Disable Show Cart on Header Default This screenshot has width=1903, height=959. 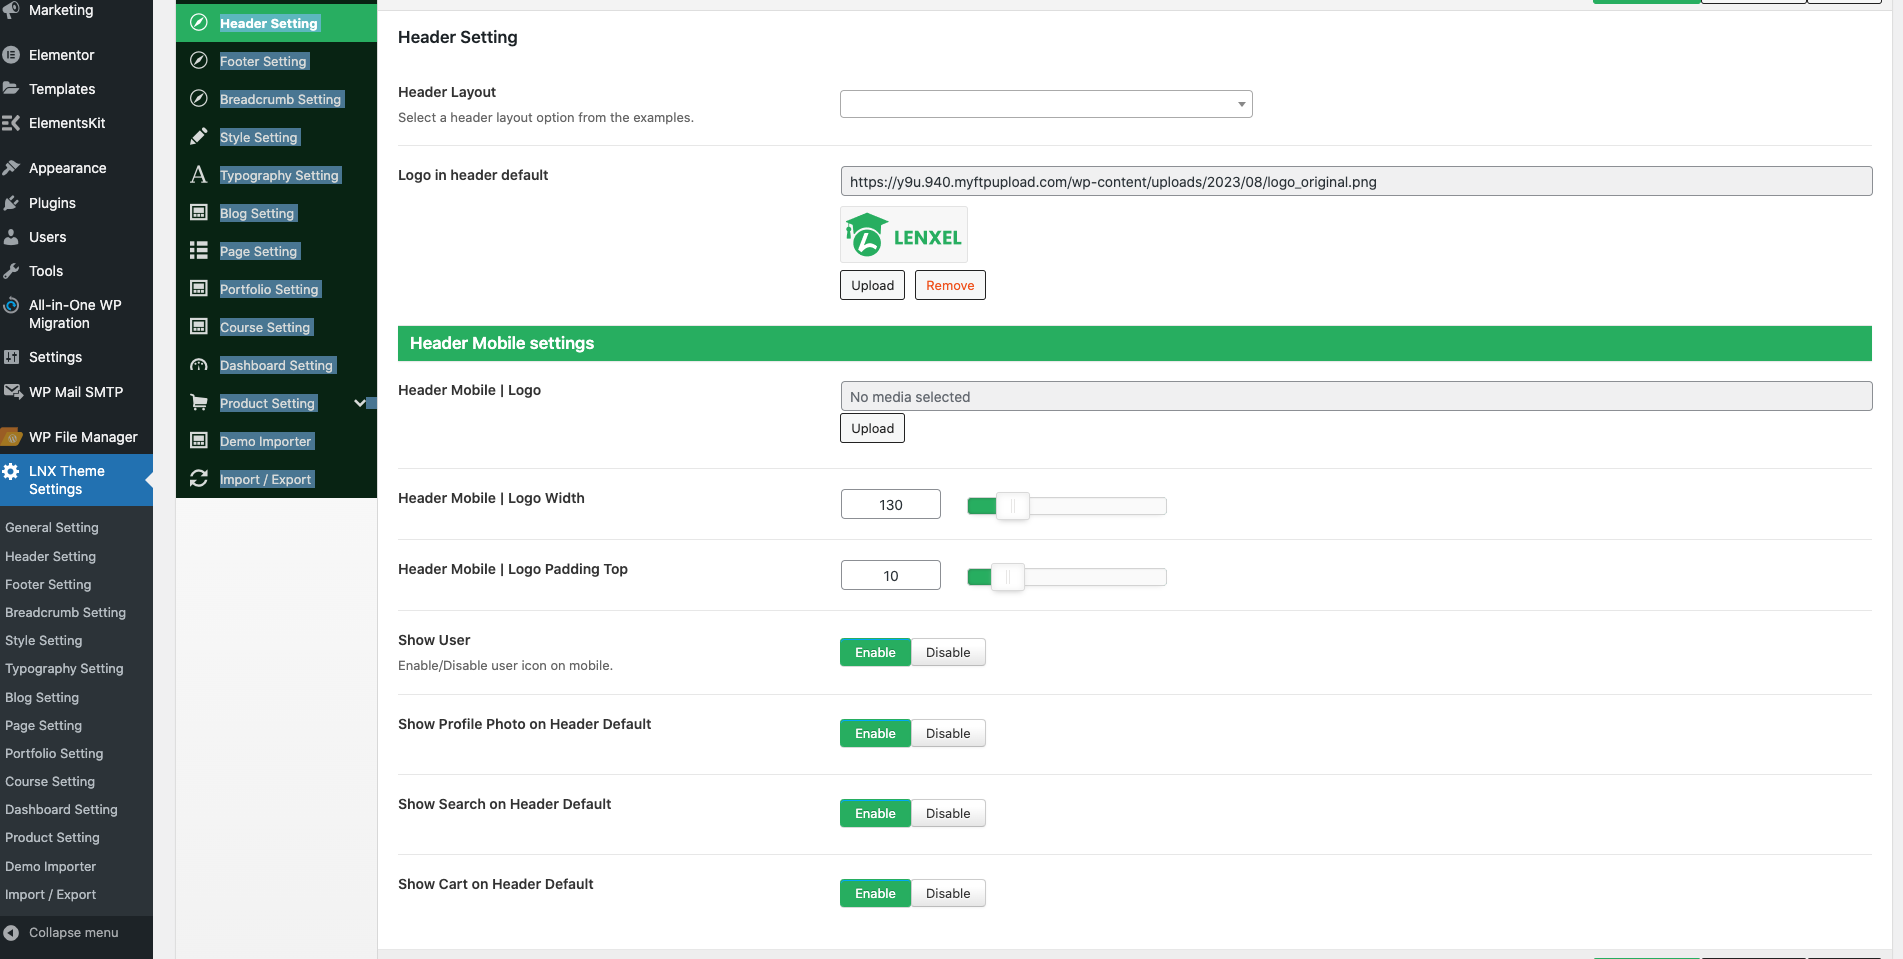coord(948,893)
